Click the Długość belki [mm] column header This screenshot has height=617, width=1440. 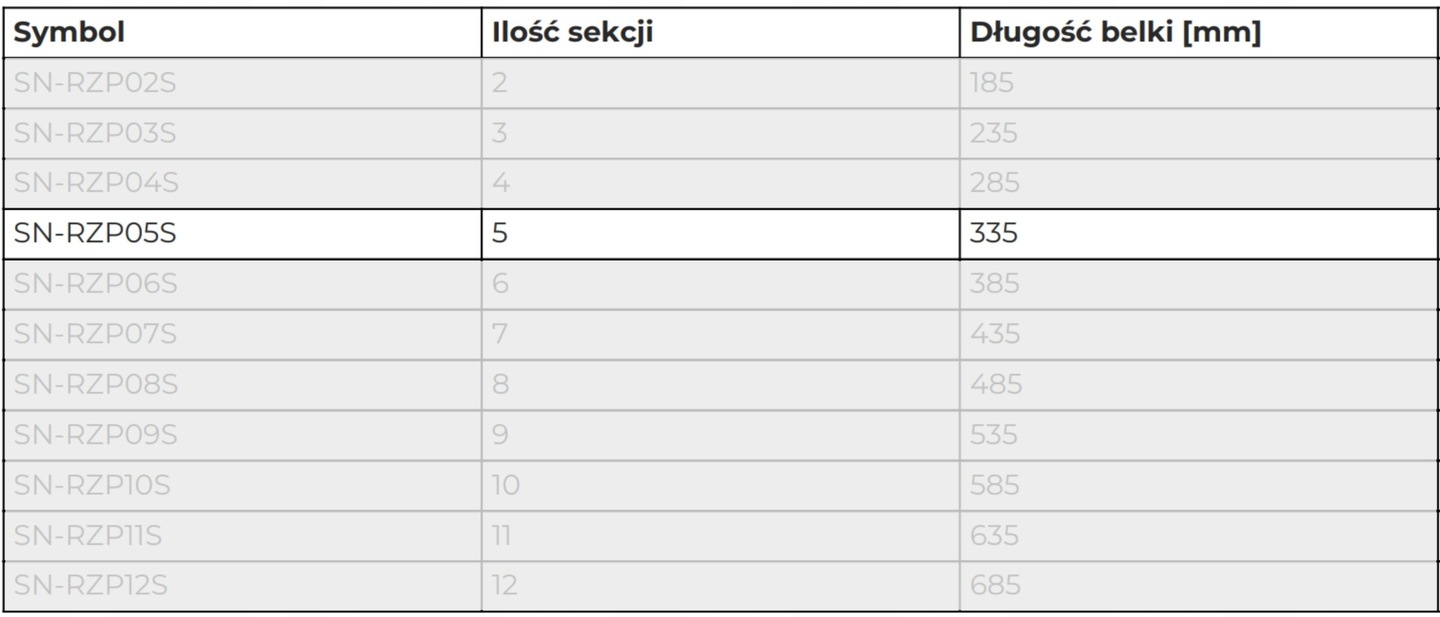[1115, 33]
